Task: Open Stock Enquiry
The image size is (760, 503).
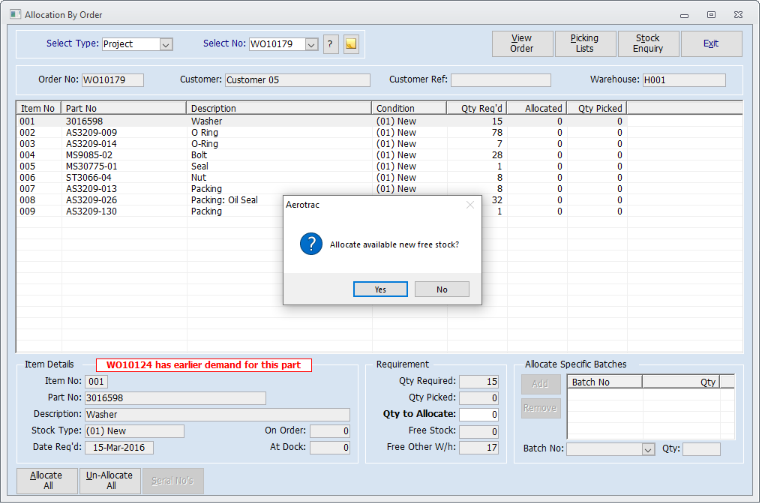Action: coord(647,44)
